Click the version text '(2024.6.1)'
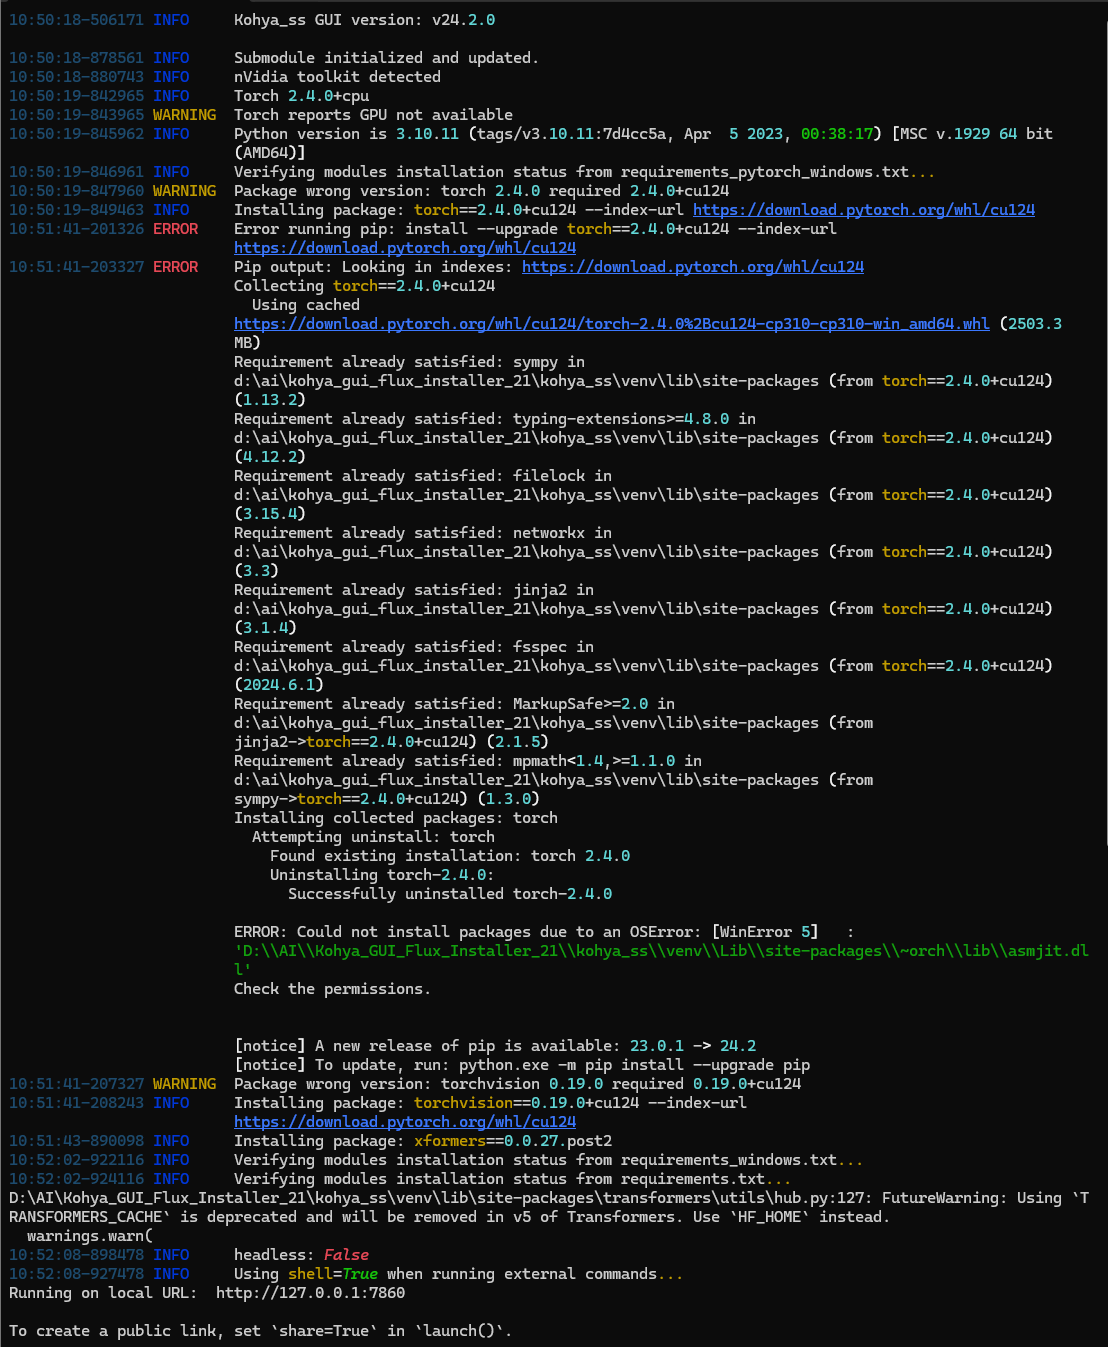Viewport: 1108px width, 1347px height. (279, 685)
